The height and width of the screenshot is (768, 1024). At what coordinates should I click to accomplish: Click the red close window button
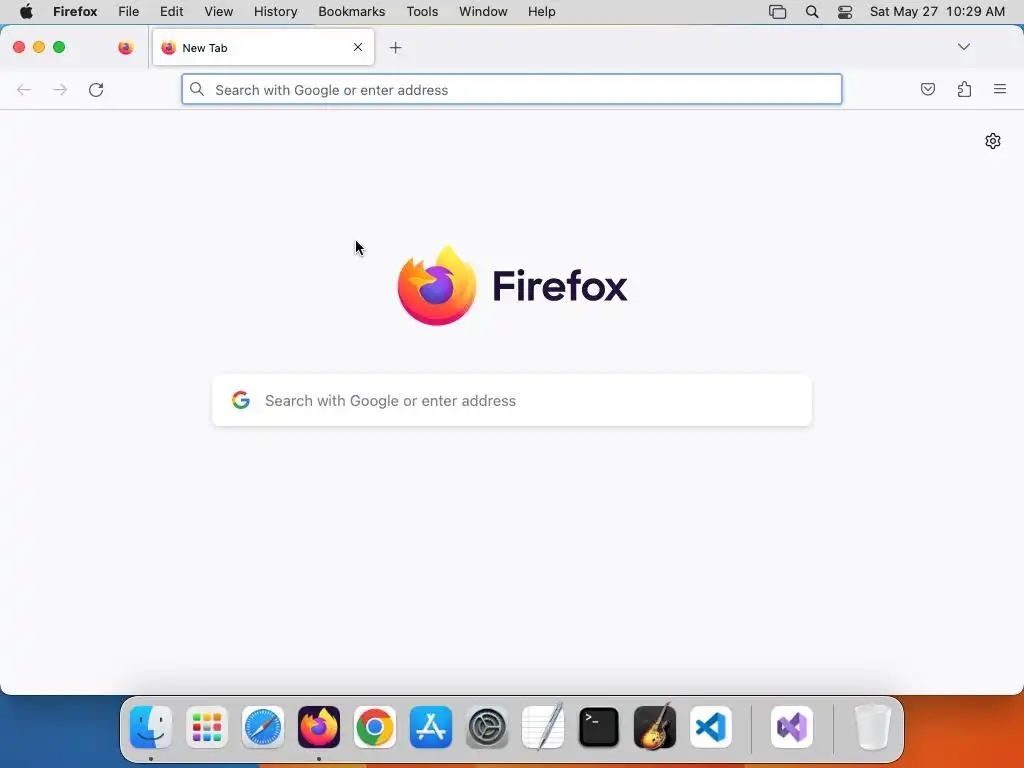tap(19, 47)
